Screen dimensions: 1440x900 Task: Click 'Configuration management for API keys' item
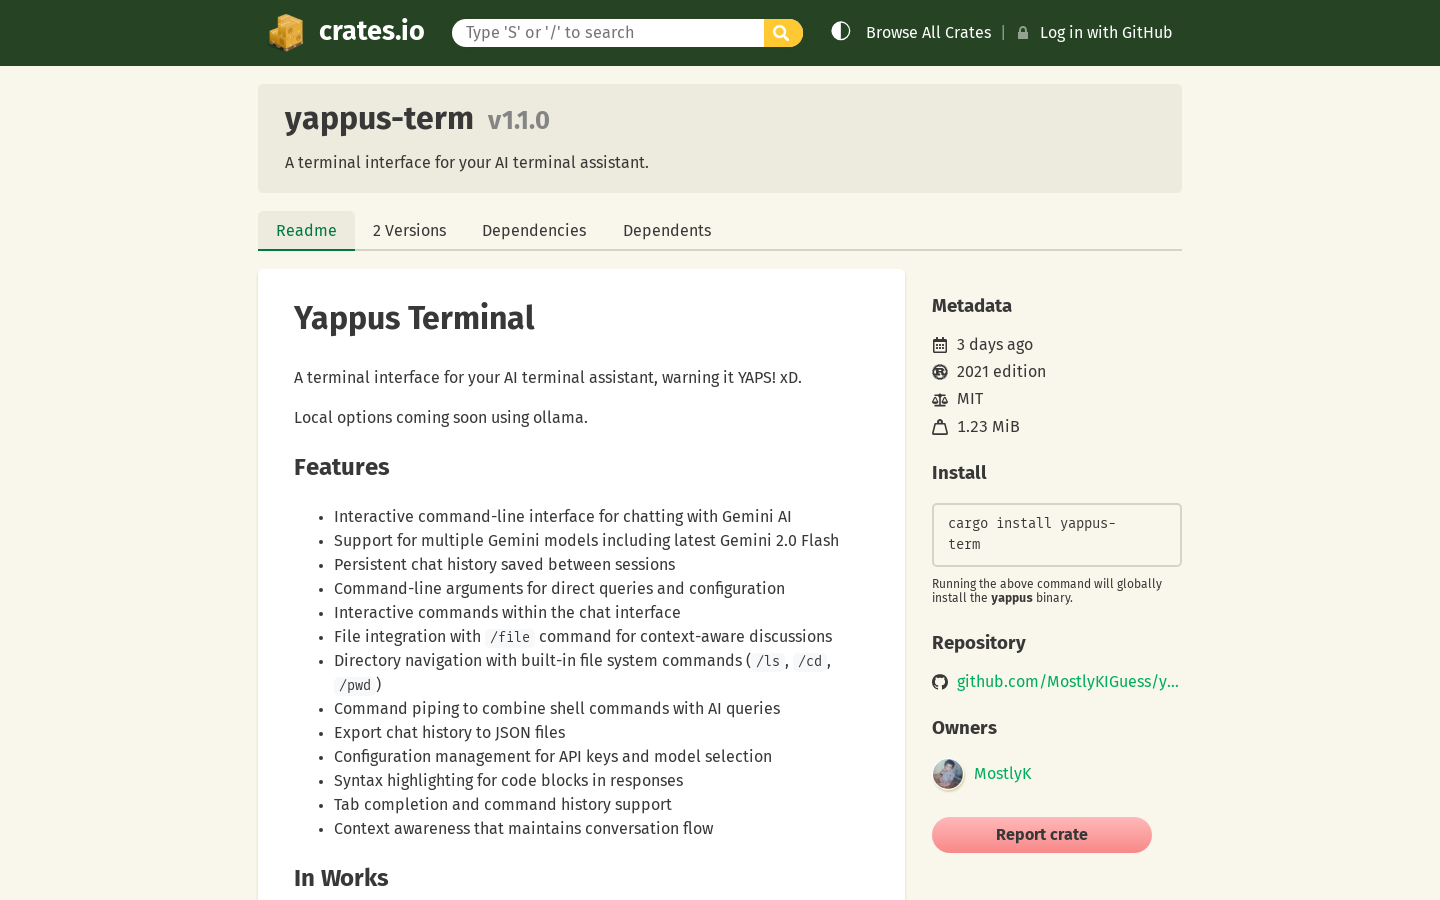click(x=553, y=757)
